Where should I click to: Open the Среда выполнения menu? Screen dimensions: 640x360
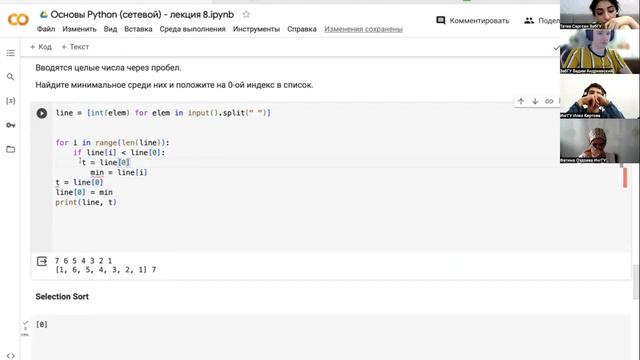click(x=192, y=29)
